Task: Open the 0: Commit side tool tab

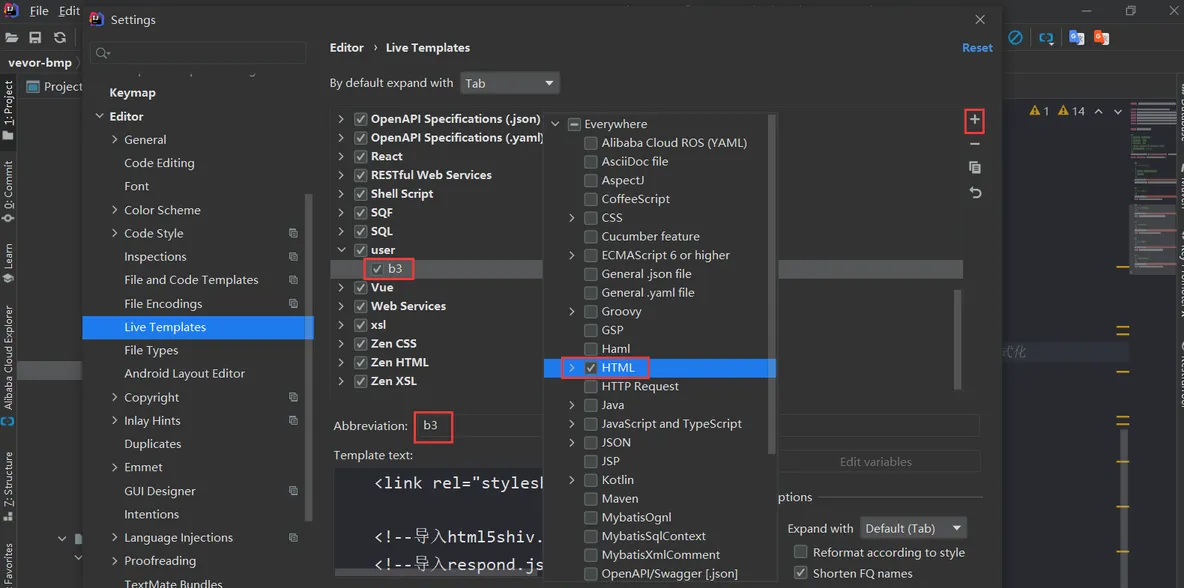Action: pos(8,189)
